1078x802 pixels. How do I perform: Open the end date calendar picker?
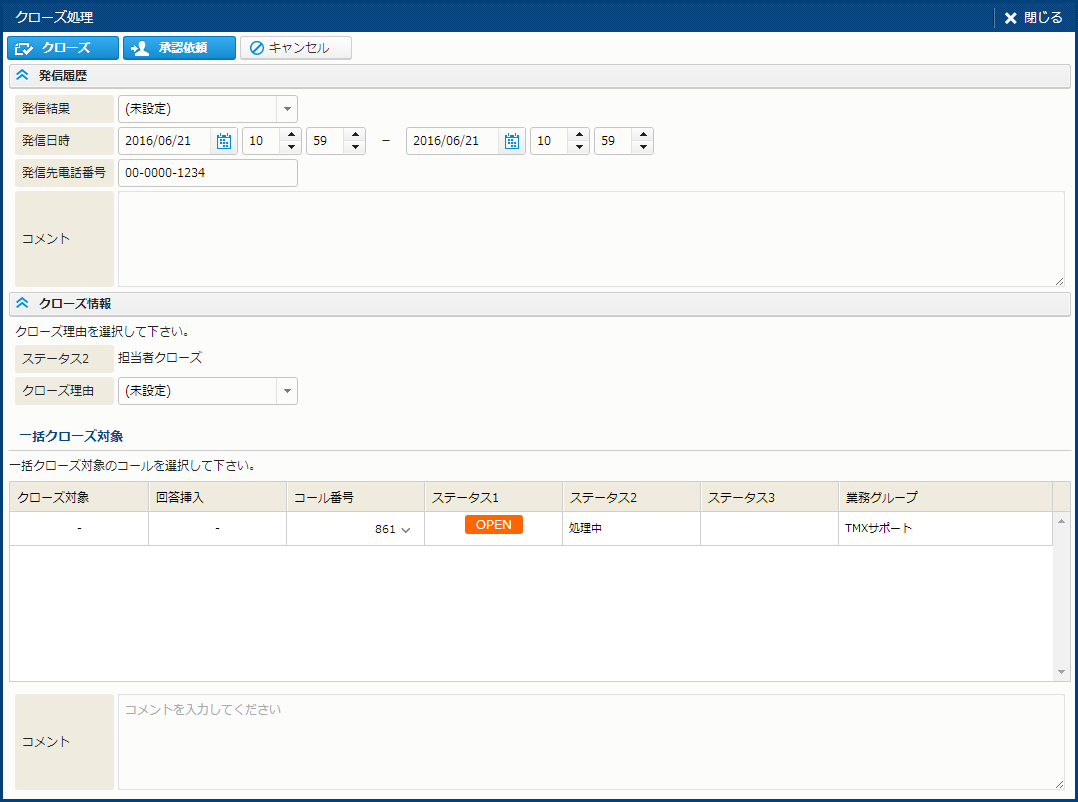tap(512, 141)
